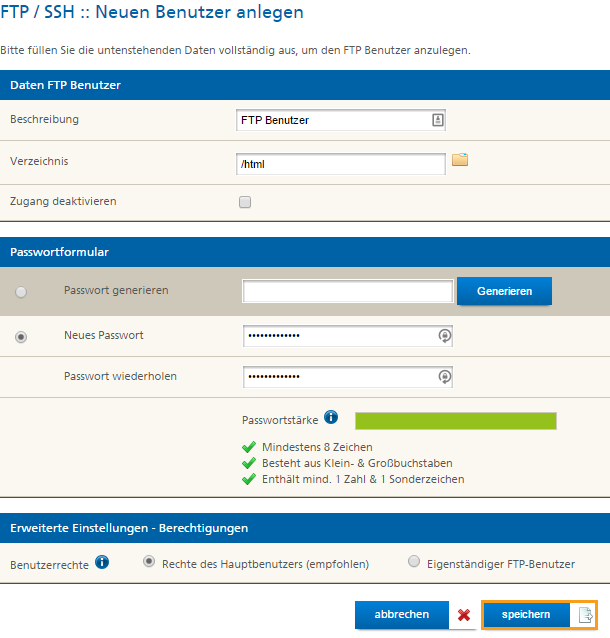The height and width of the screenshot is (638, 610).
Task: Show info about Benutzerrechte
Action: tap(102, 562)
